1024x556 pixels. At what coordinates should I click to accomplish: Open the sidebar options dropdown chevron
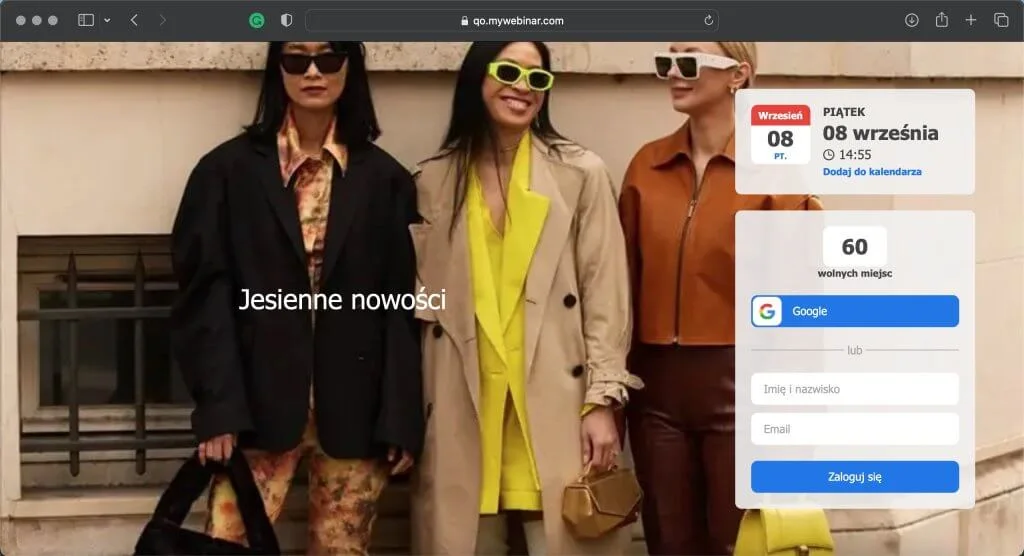click(x=107, y=20)
